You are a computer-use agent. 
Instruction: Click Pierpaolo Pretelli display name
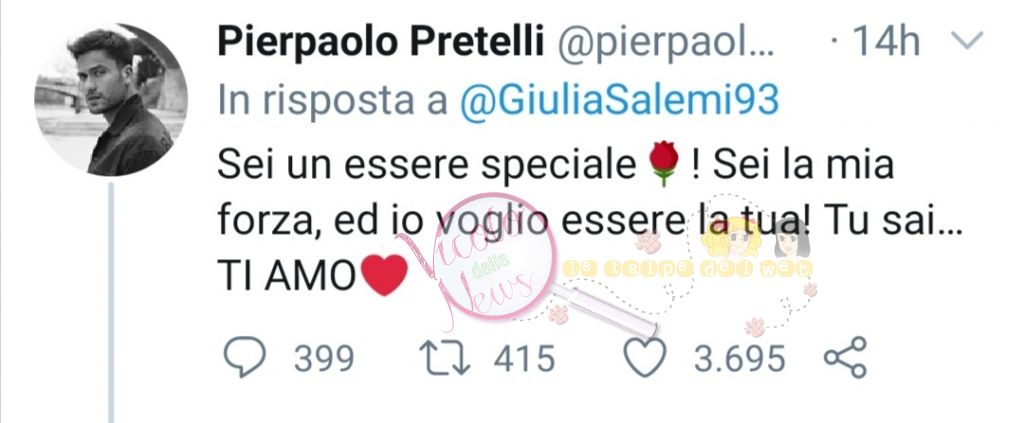381,42
